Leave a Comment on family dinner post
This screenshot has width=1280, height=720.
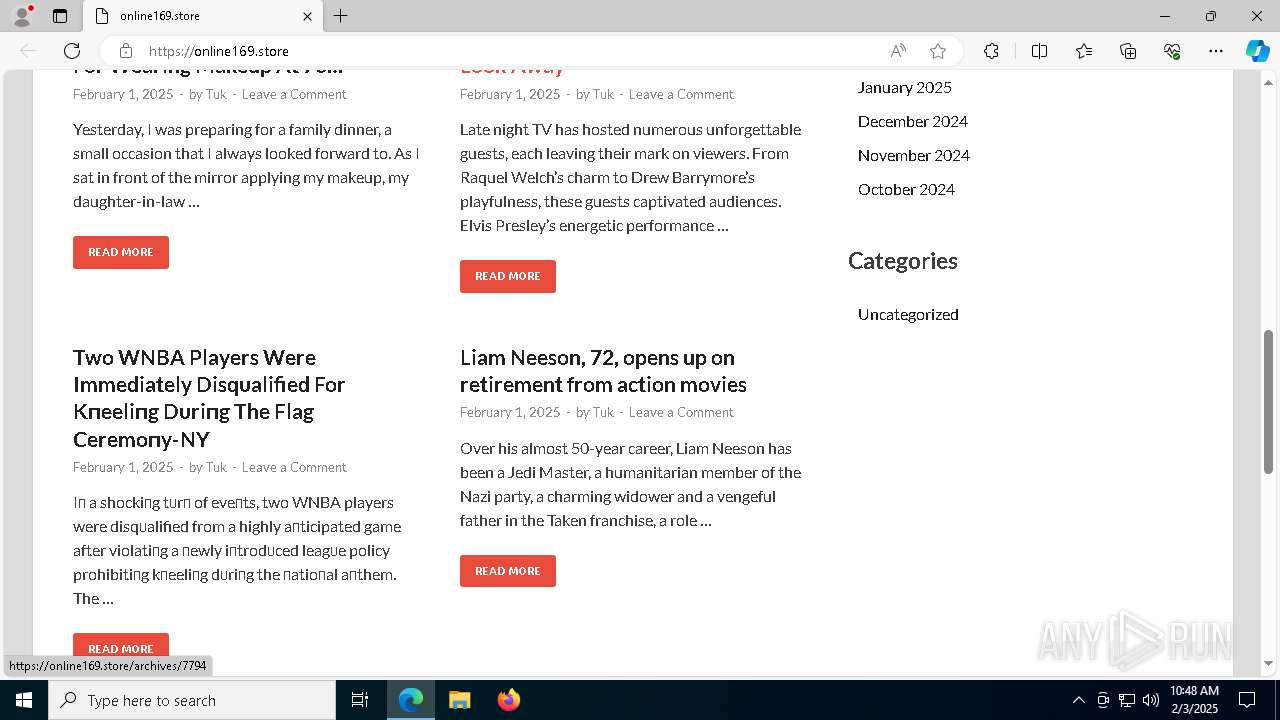pos(294,94)
